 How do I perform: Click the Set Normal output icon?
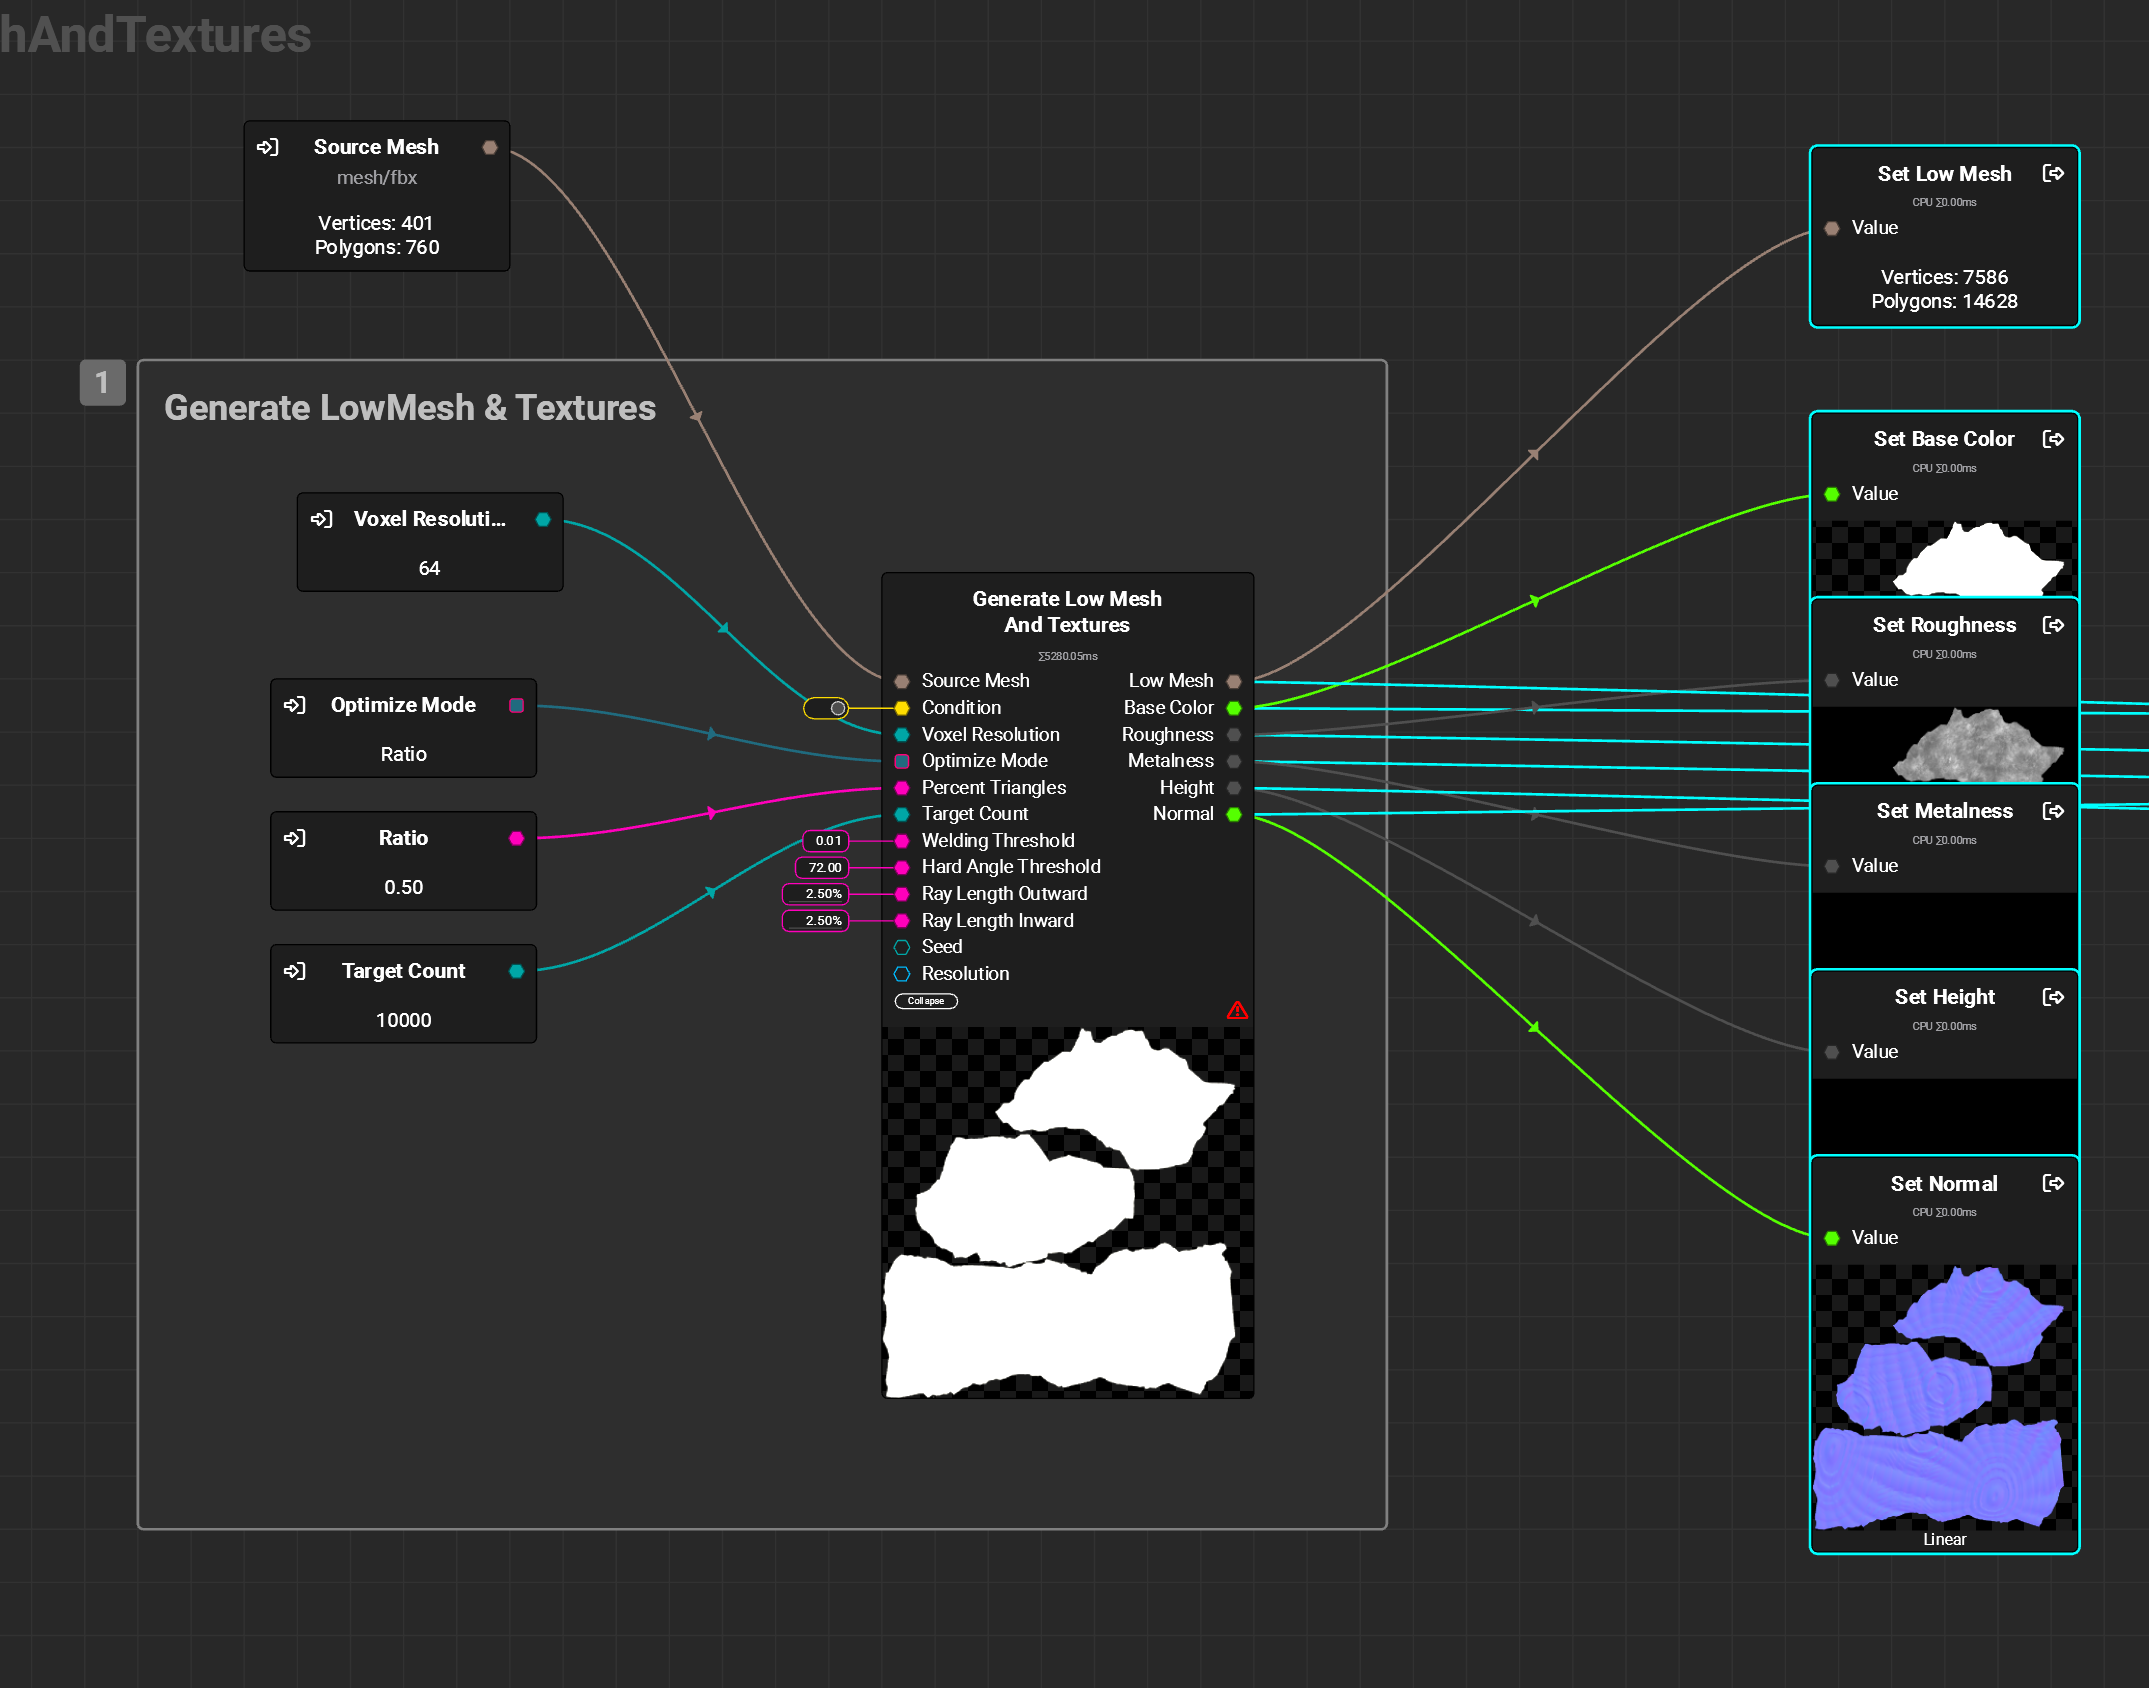2053,1183
